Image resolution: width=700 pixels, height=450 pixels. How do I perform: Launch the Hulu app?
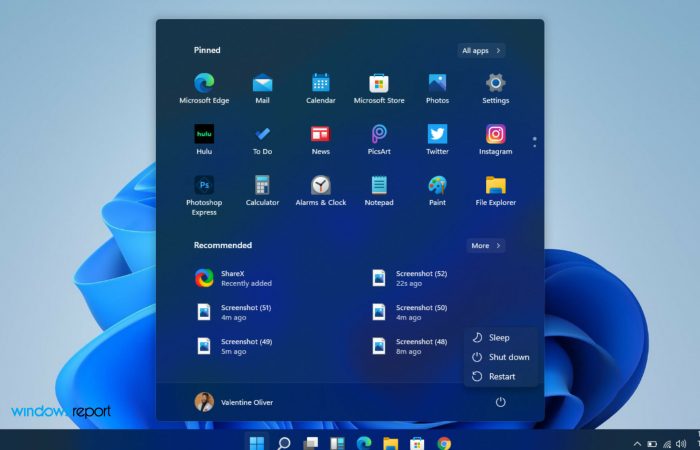[204, 140]
